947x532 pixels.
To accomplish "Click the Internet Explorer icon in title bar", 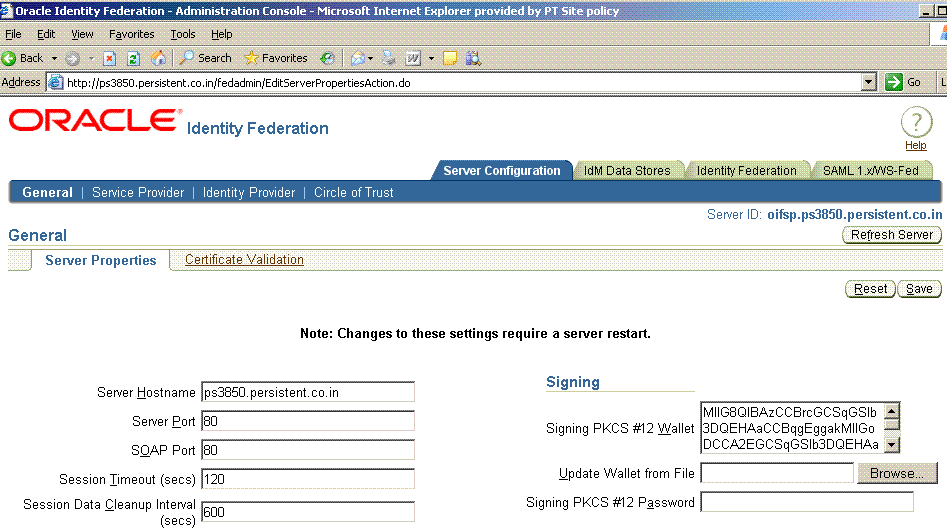I will pos(6,10).
